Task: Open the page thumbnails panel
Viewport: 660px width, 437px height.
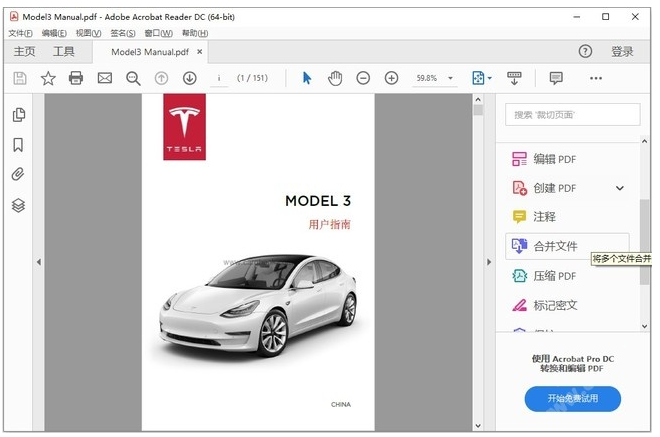Action: click(x=18, y=116)
